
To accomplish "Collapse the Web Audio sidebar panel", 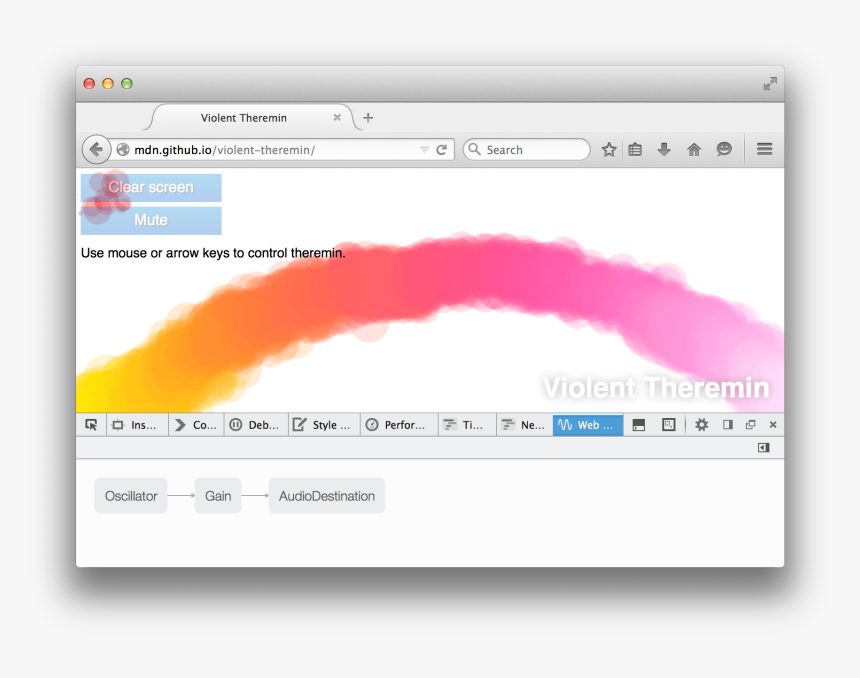I will pyautogui.click(x=763, y=447).
